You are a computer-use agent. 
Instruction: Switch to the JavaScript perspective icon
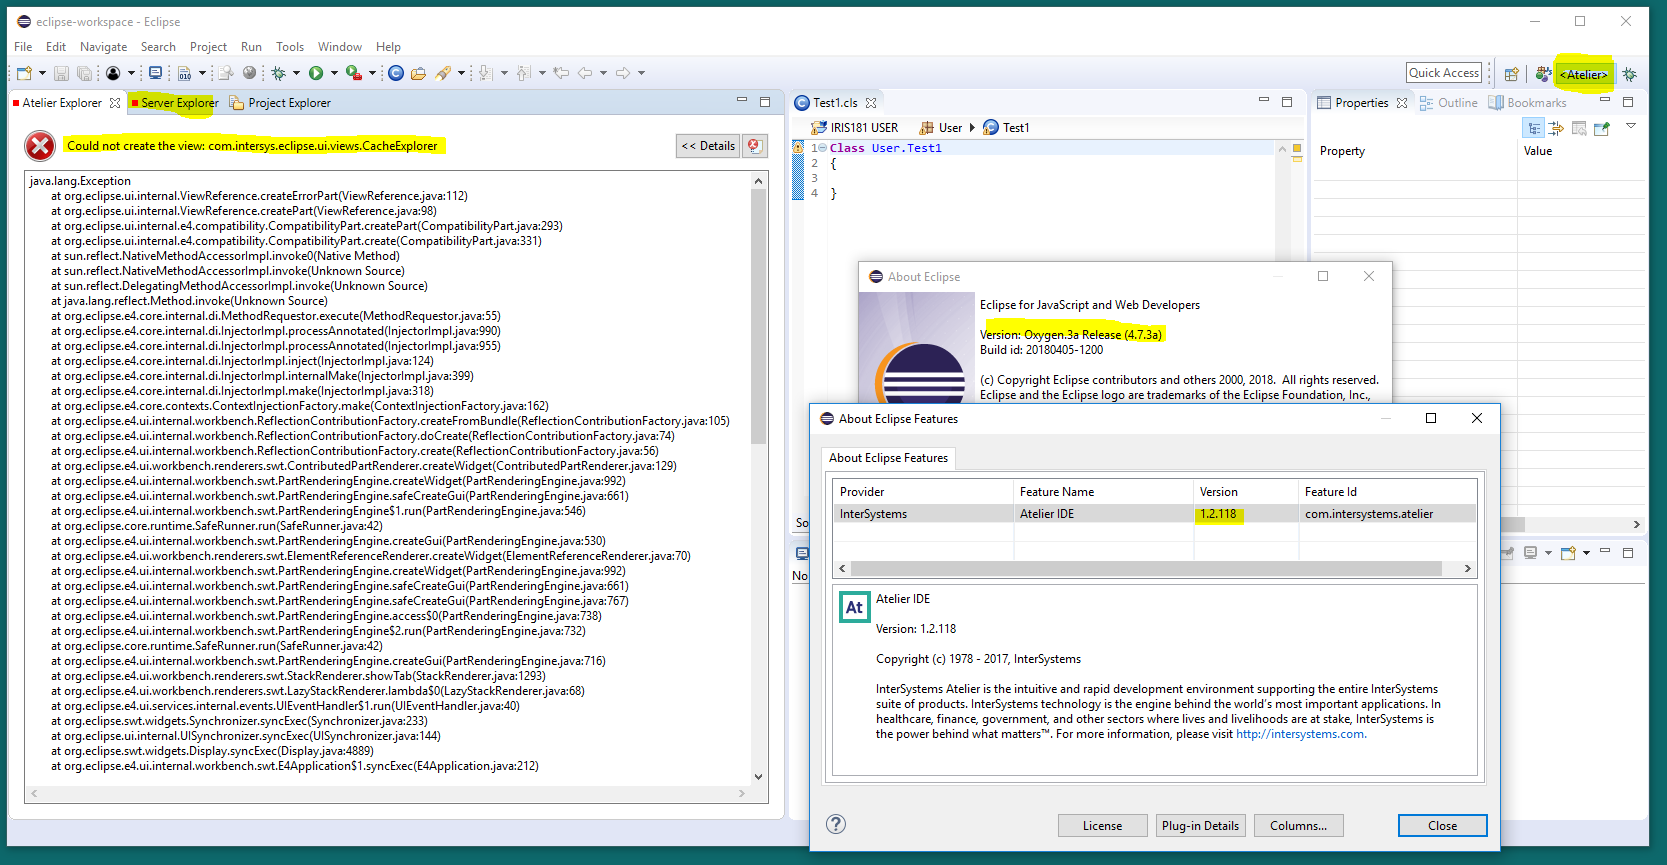pyautogui.click(x=1543, y=75)
